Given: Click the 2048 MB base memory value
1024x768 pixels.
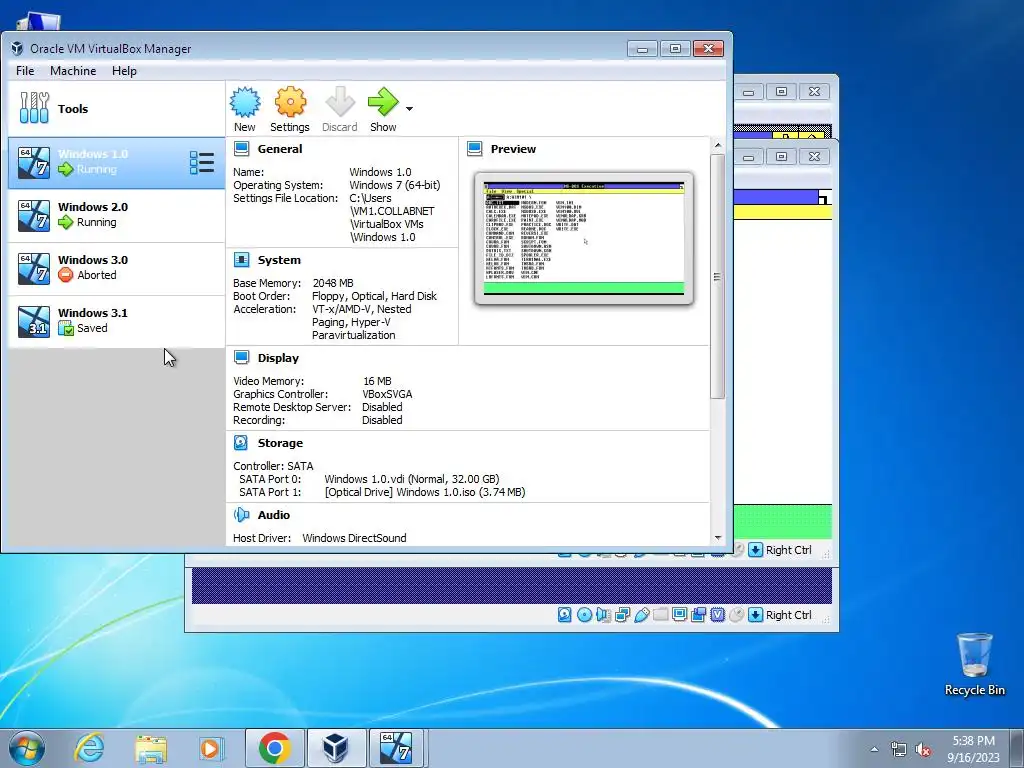Looking at the screenshot, I should (333, 283).
